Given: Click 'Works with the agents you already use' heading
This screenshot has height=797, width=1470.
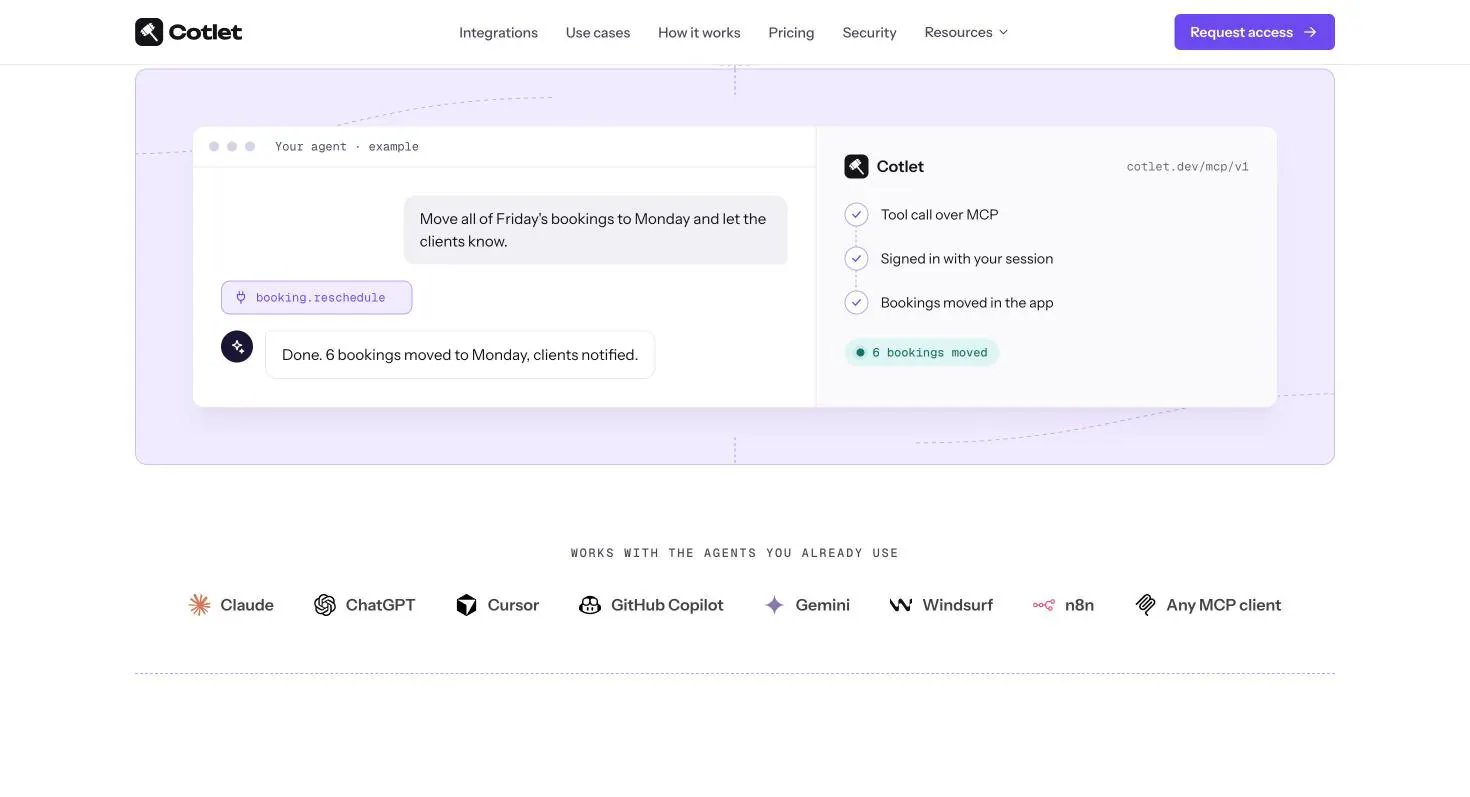Looking at the screenshot, I should (735, 553).
